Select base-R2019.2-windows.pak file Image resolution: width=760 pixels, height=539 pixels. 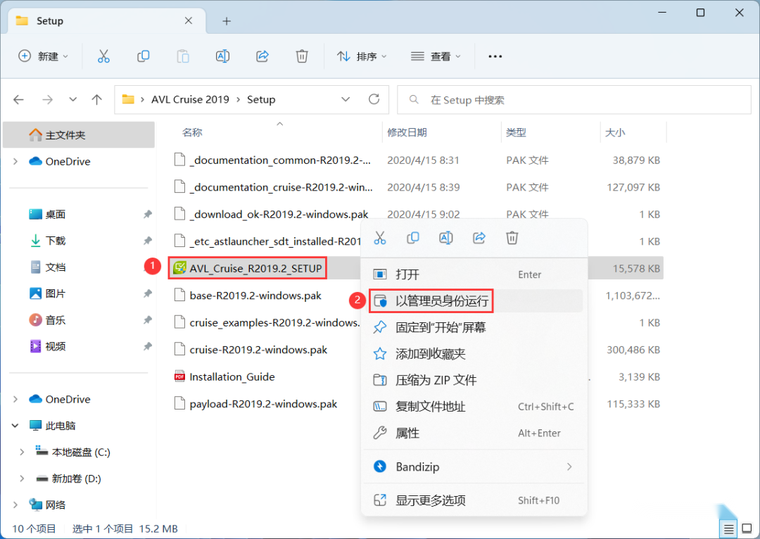point(255,296)
